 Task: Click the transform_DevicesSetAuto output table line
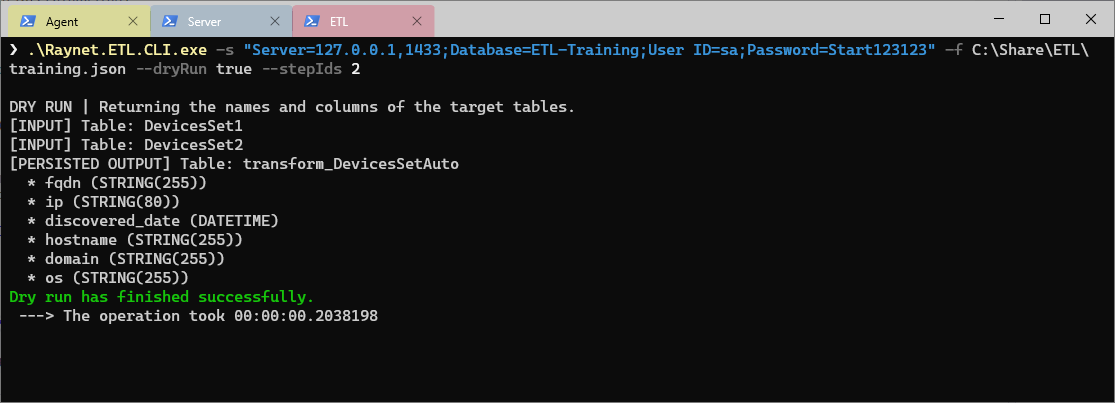tap(234, 164)
